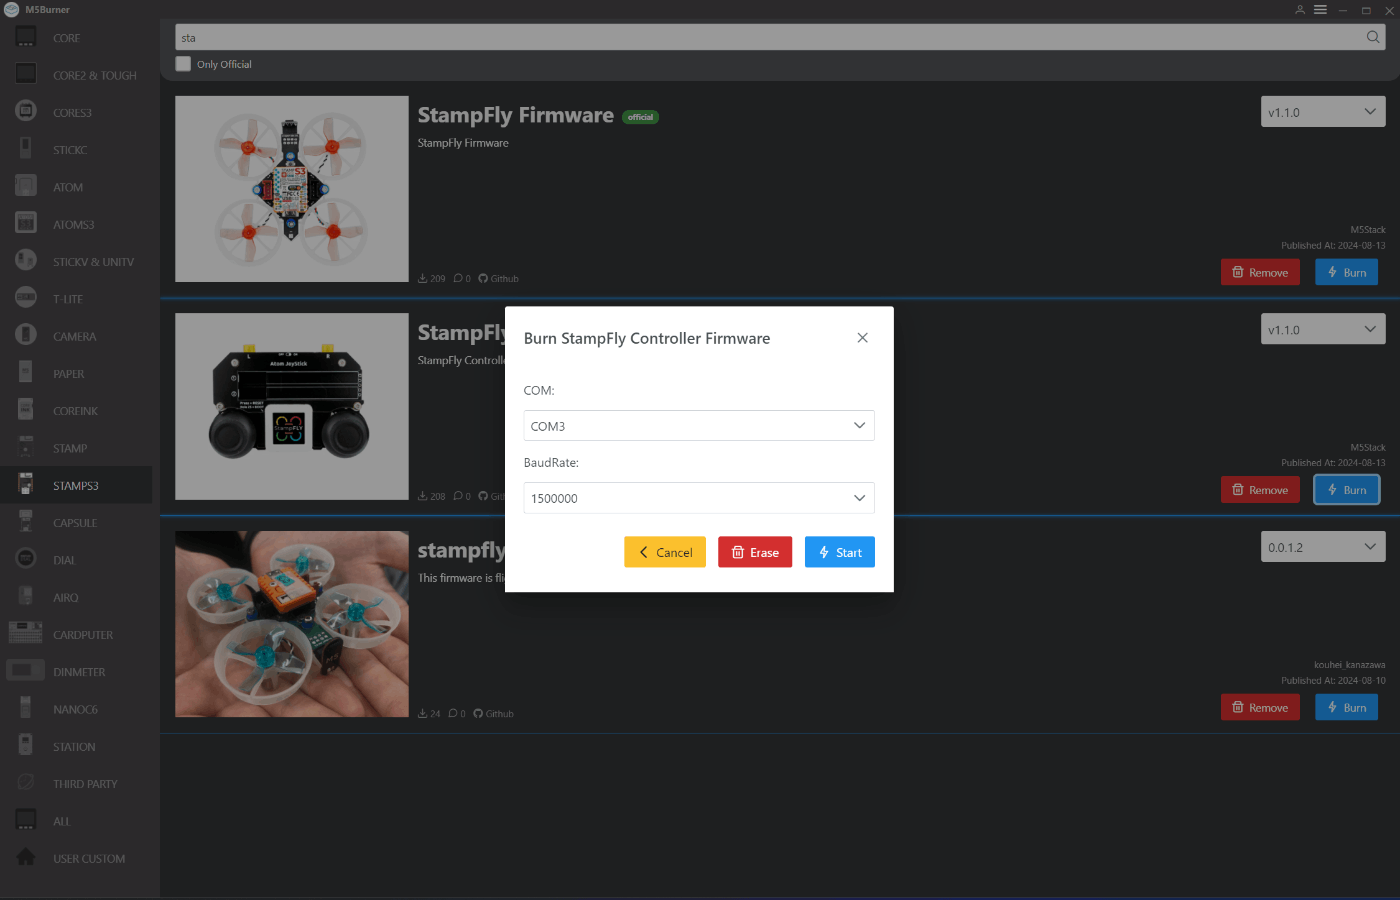The width and height of the screenshot is (1400, 900).
Task: Cancel the burn dialog
Action: (x=665, y=552)
